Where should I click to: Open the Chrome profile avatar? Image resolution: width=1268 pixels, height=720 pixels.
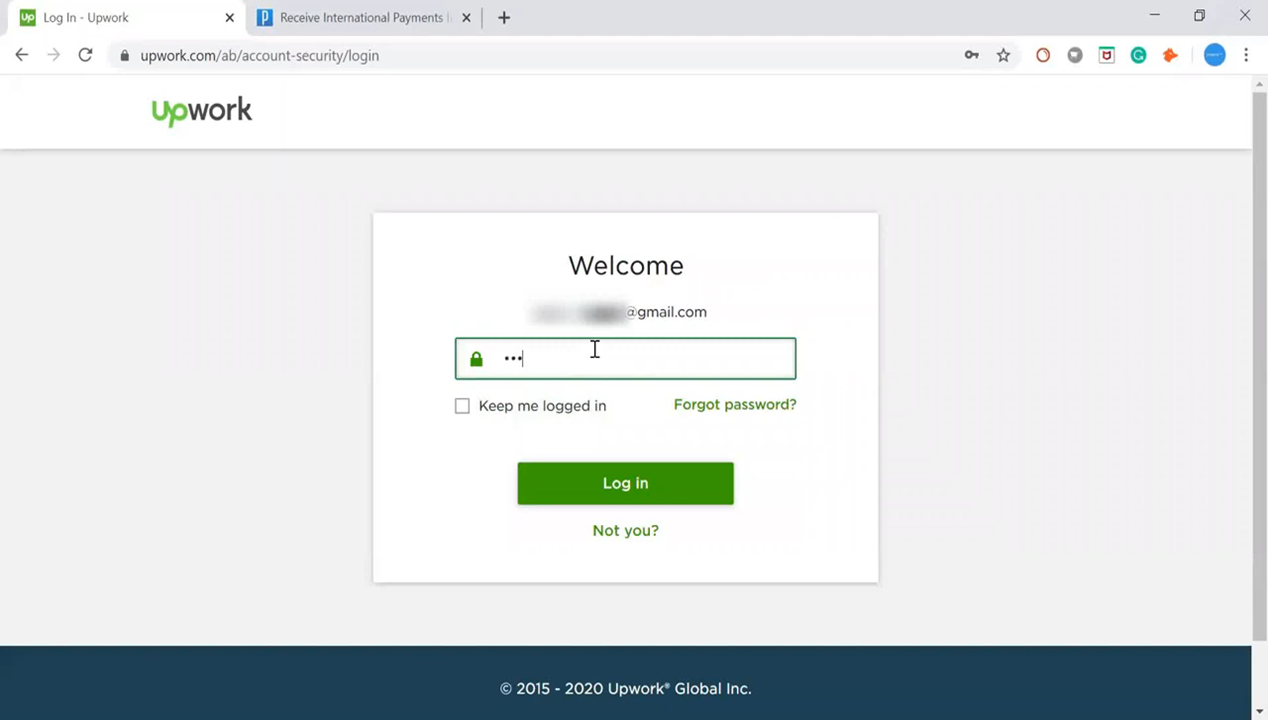point(1214,56)
